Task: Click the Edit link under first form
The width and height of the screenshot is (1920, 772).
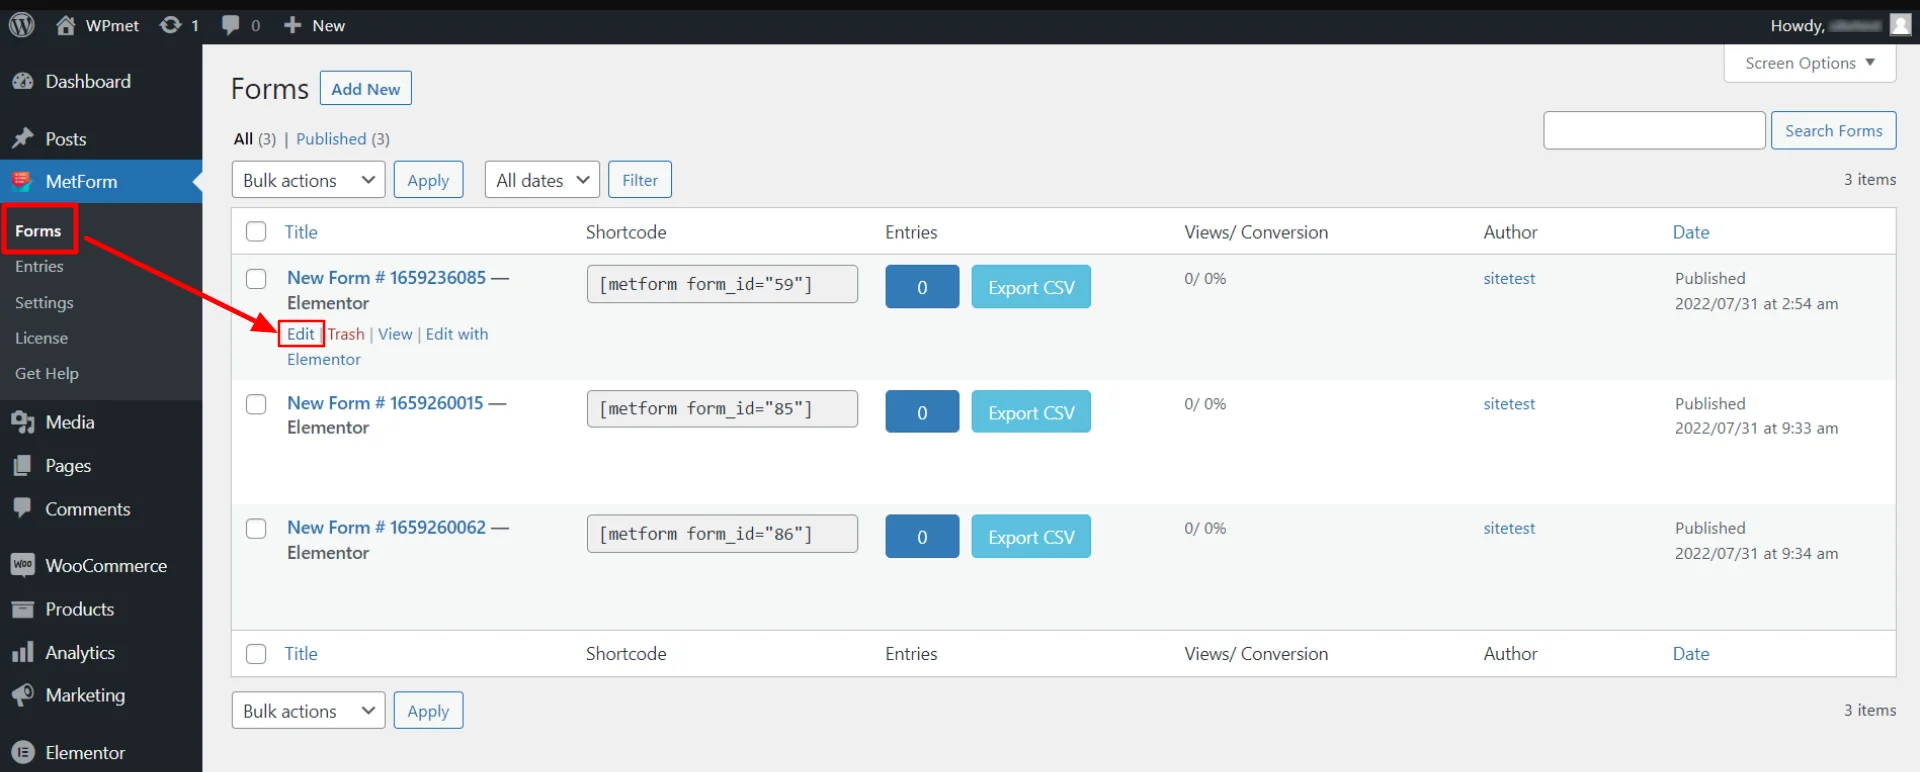Action: pyautogui.click(x=300, y=334)
